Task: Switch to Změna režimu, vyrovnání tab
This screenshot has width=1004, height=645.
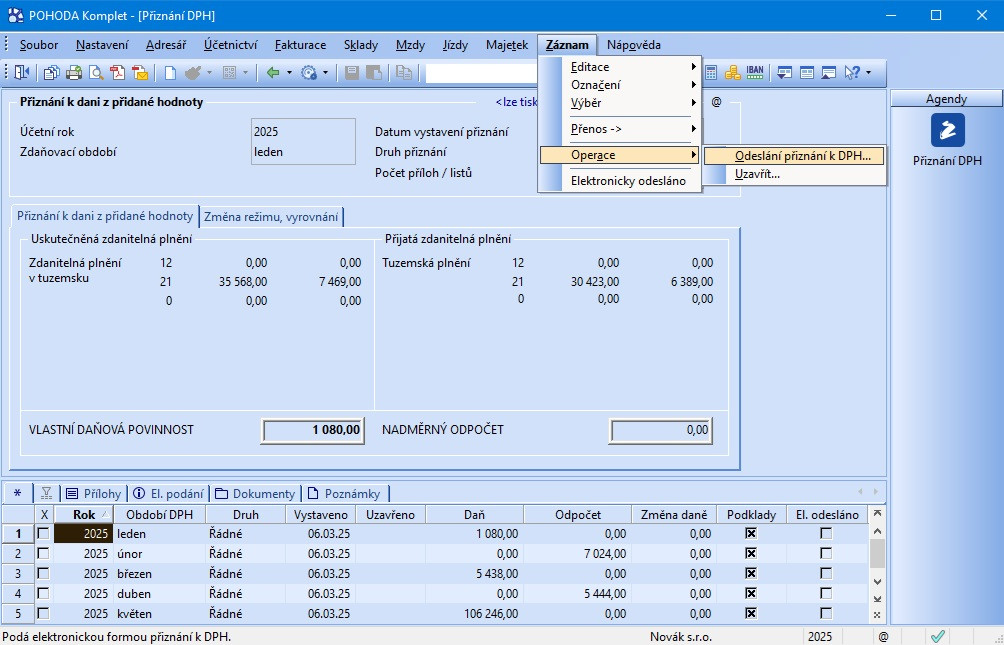Action: 273,216
